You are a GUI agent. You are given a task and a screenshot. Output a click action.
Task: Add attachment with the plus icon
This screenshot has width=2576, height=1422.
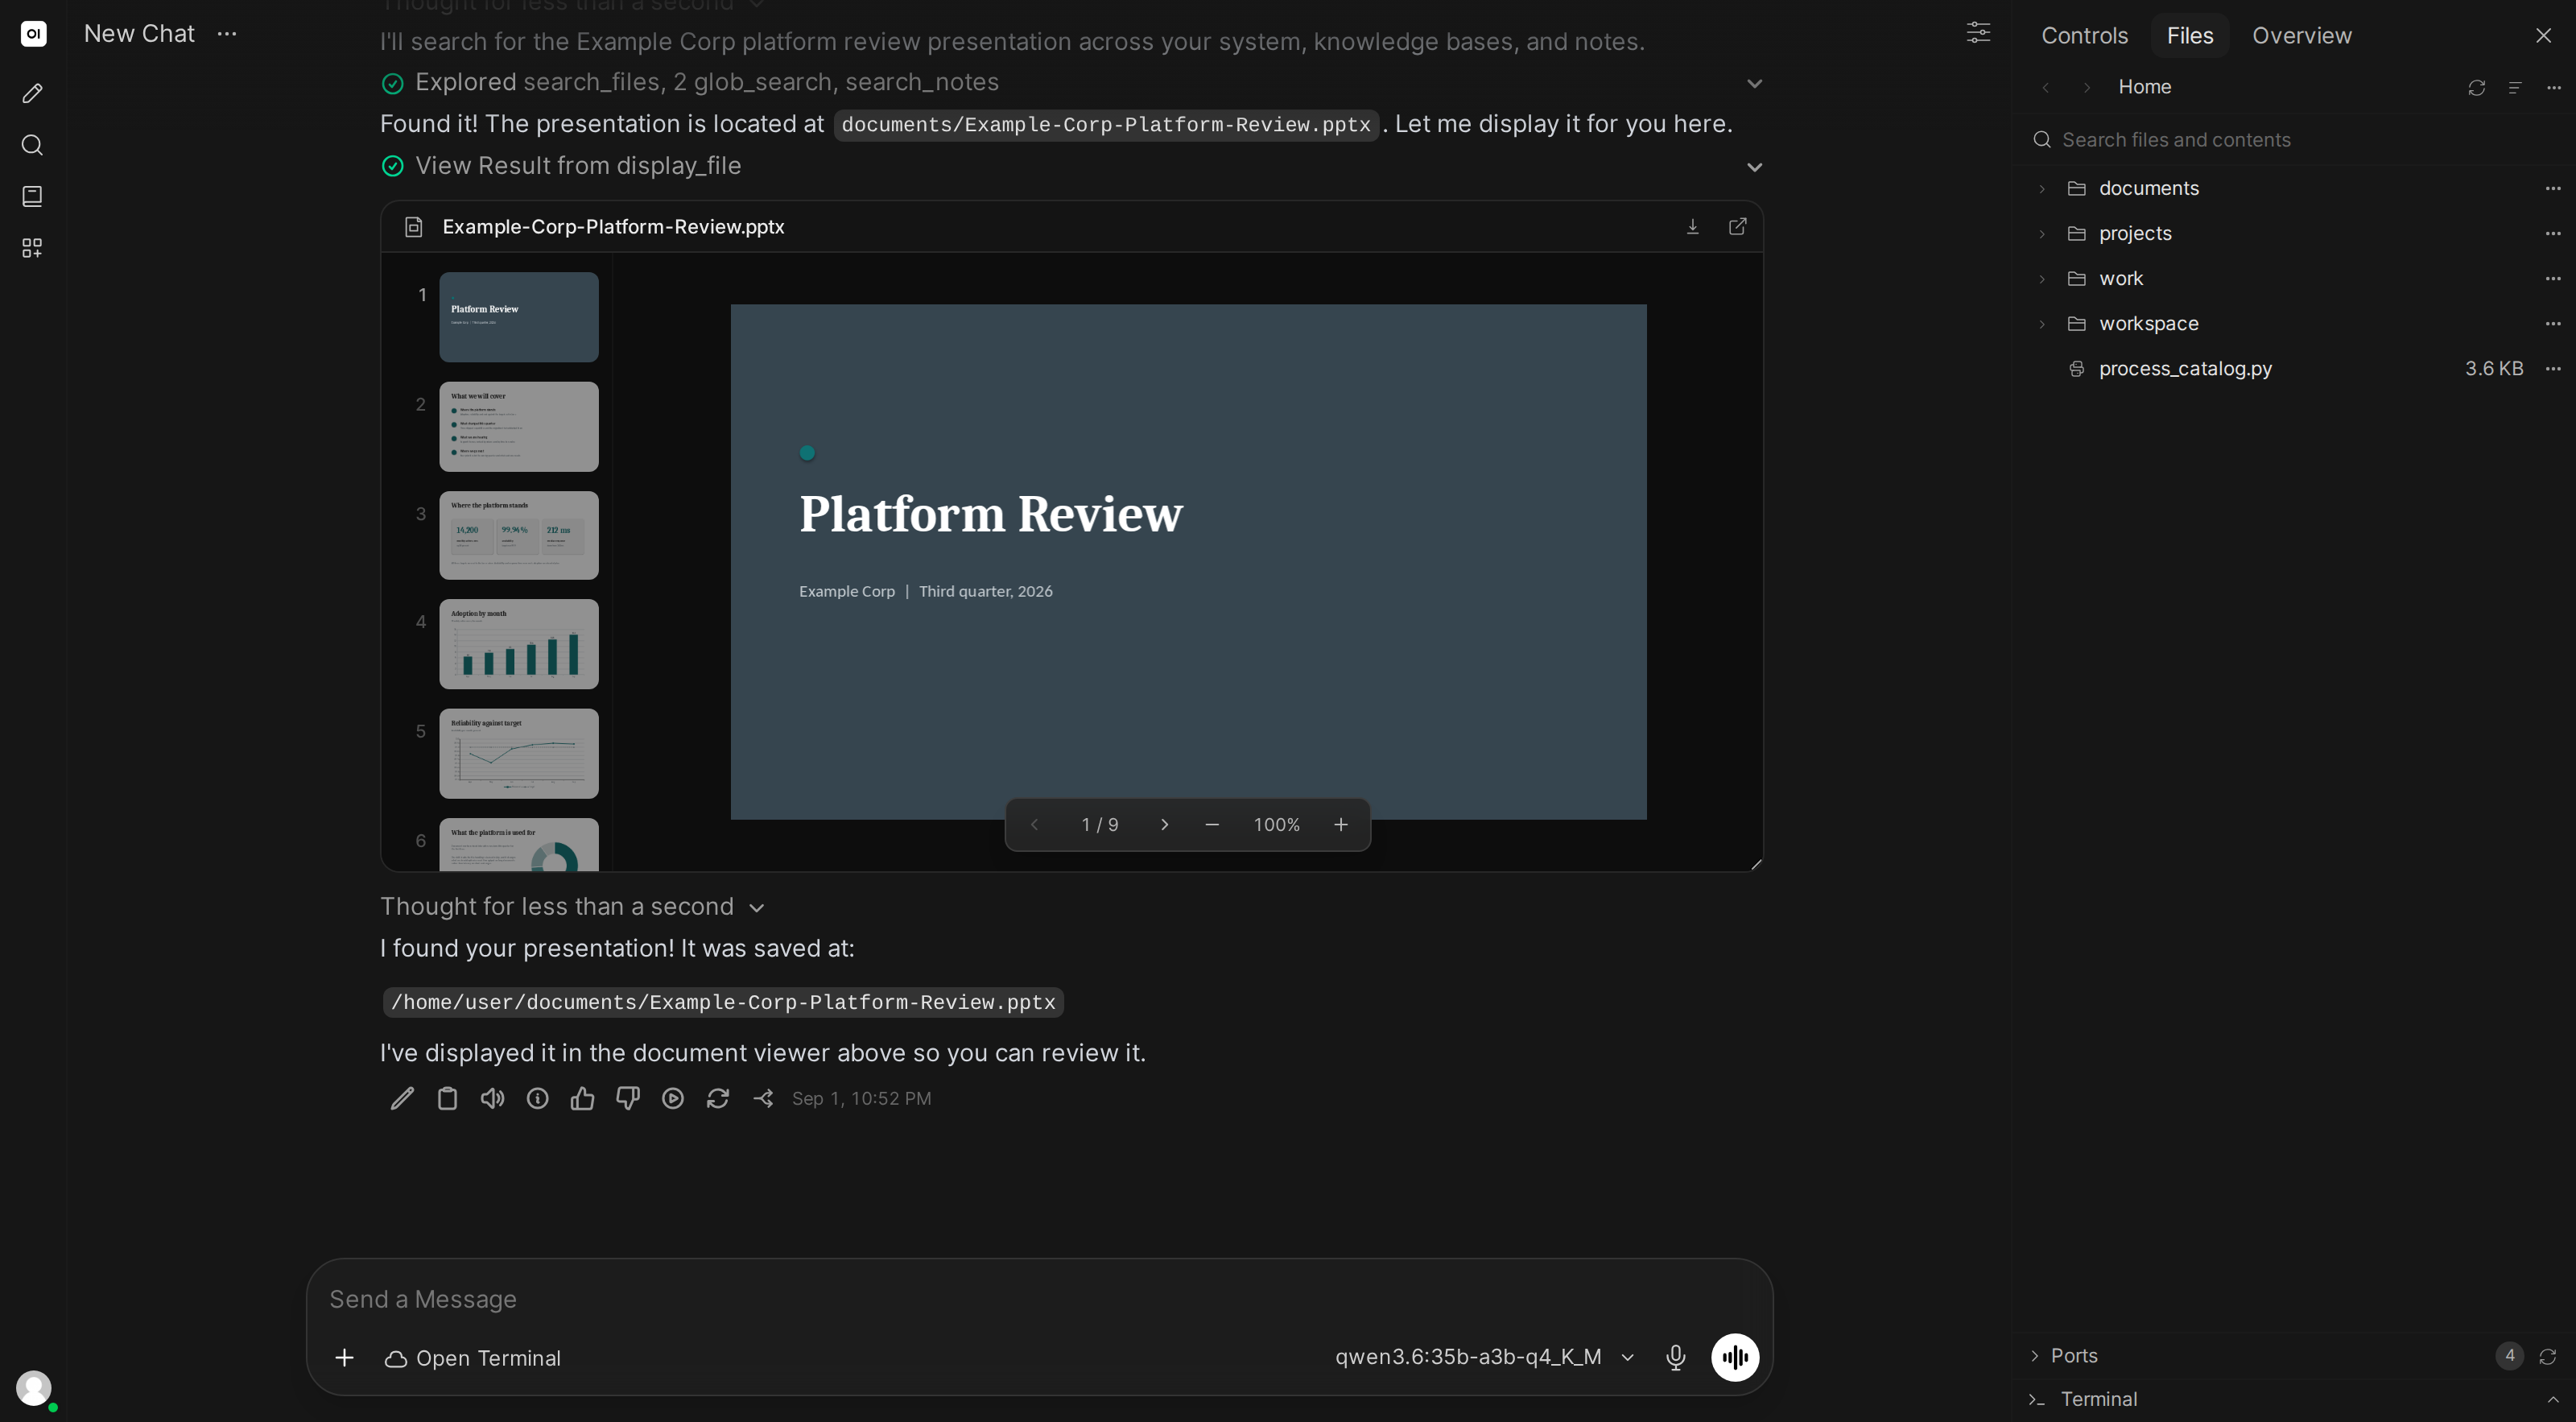pyautogui.click(x=344, y=1358)
